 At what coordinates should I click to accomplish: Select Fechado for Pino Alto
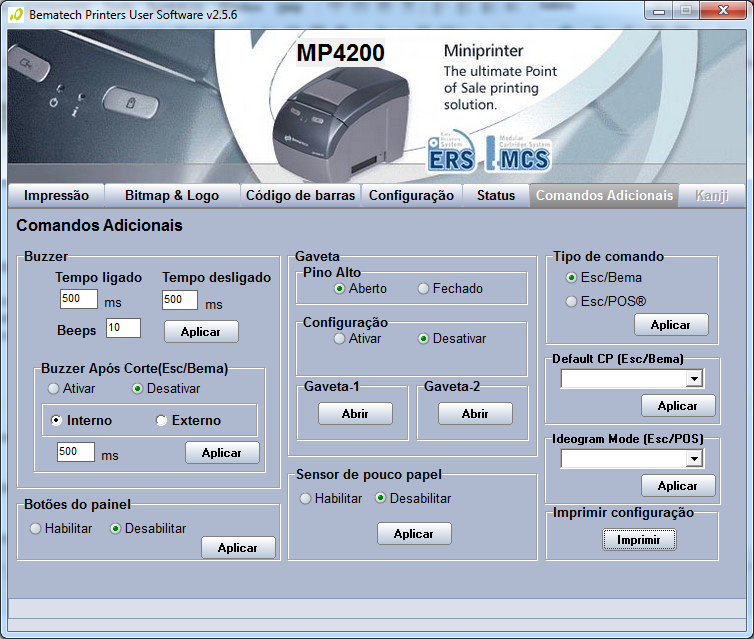tap(450, 288)
